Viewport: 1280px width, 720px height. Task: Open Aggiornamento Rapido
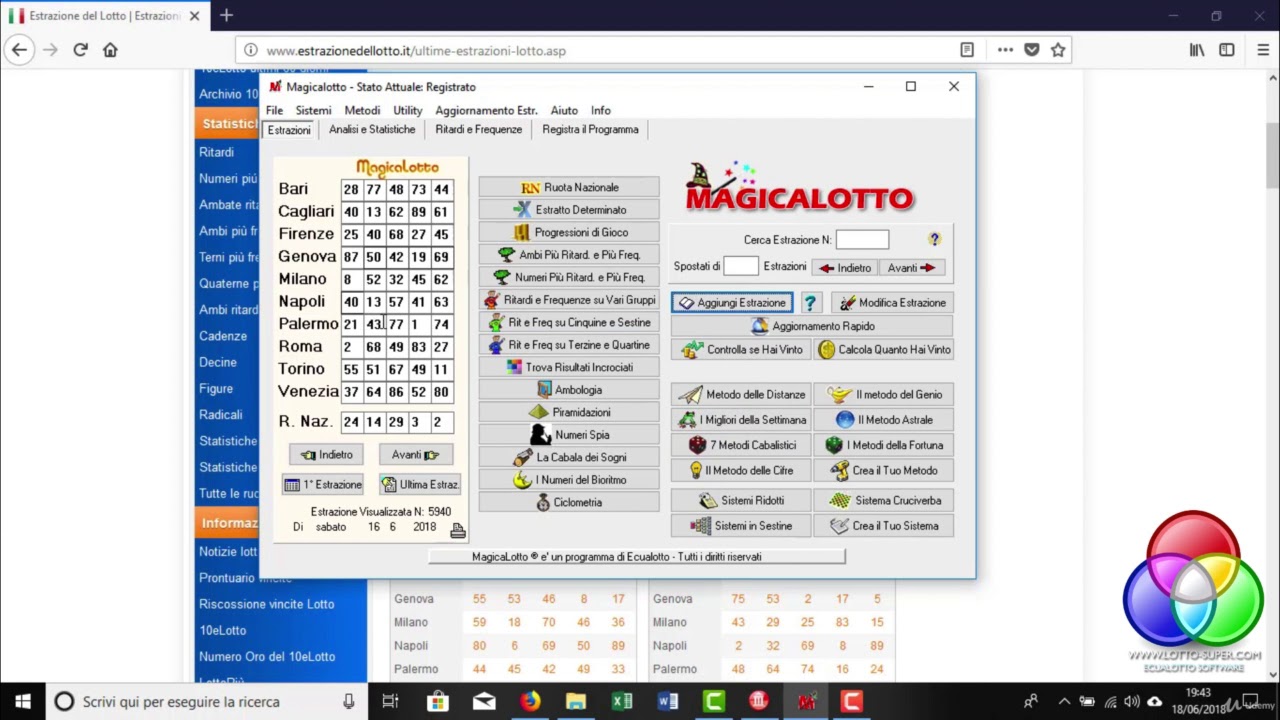coord(811,326)
